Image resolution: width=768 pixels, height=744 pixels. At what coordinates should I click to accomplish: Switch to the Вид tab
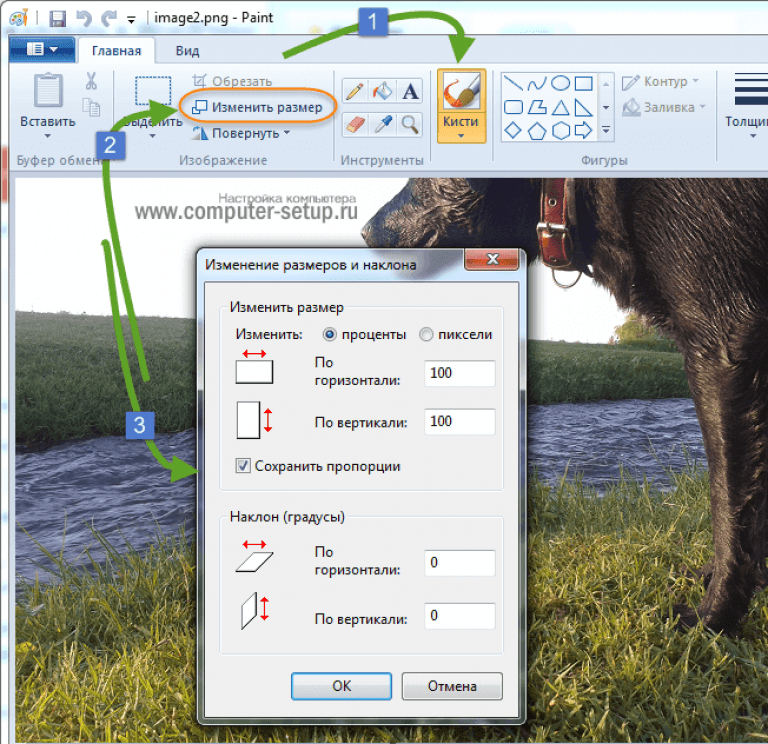187,50
